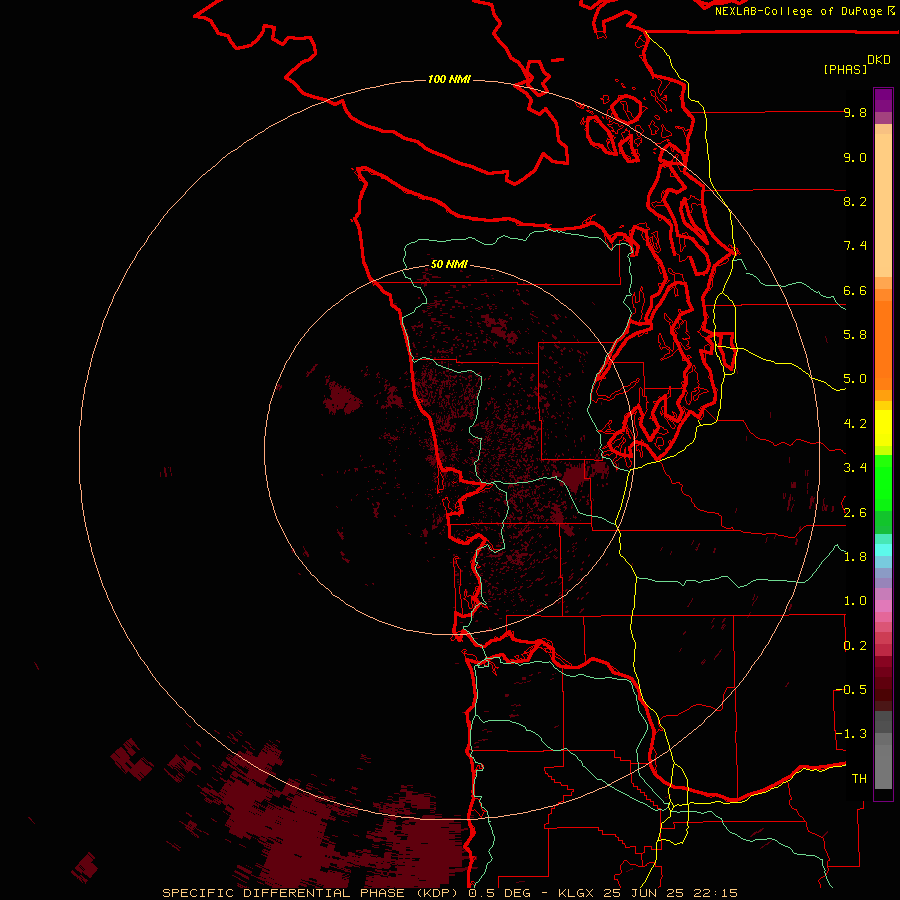
Task: Click the -0.5 scale value
Action: click(851, 690)
